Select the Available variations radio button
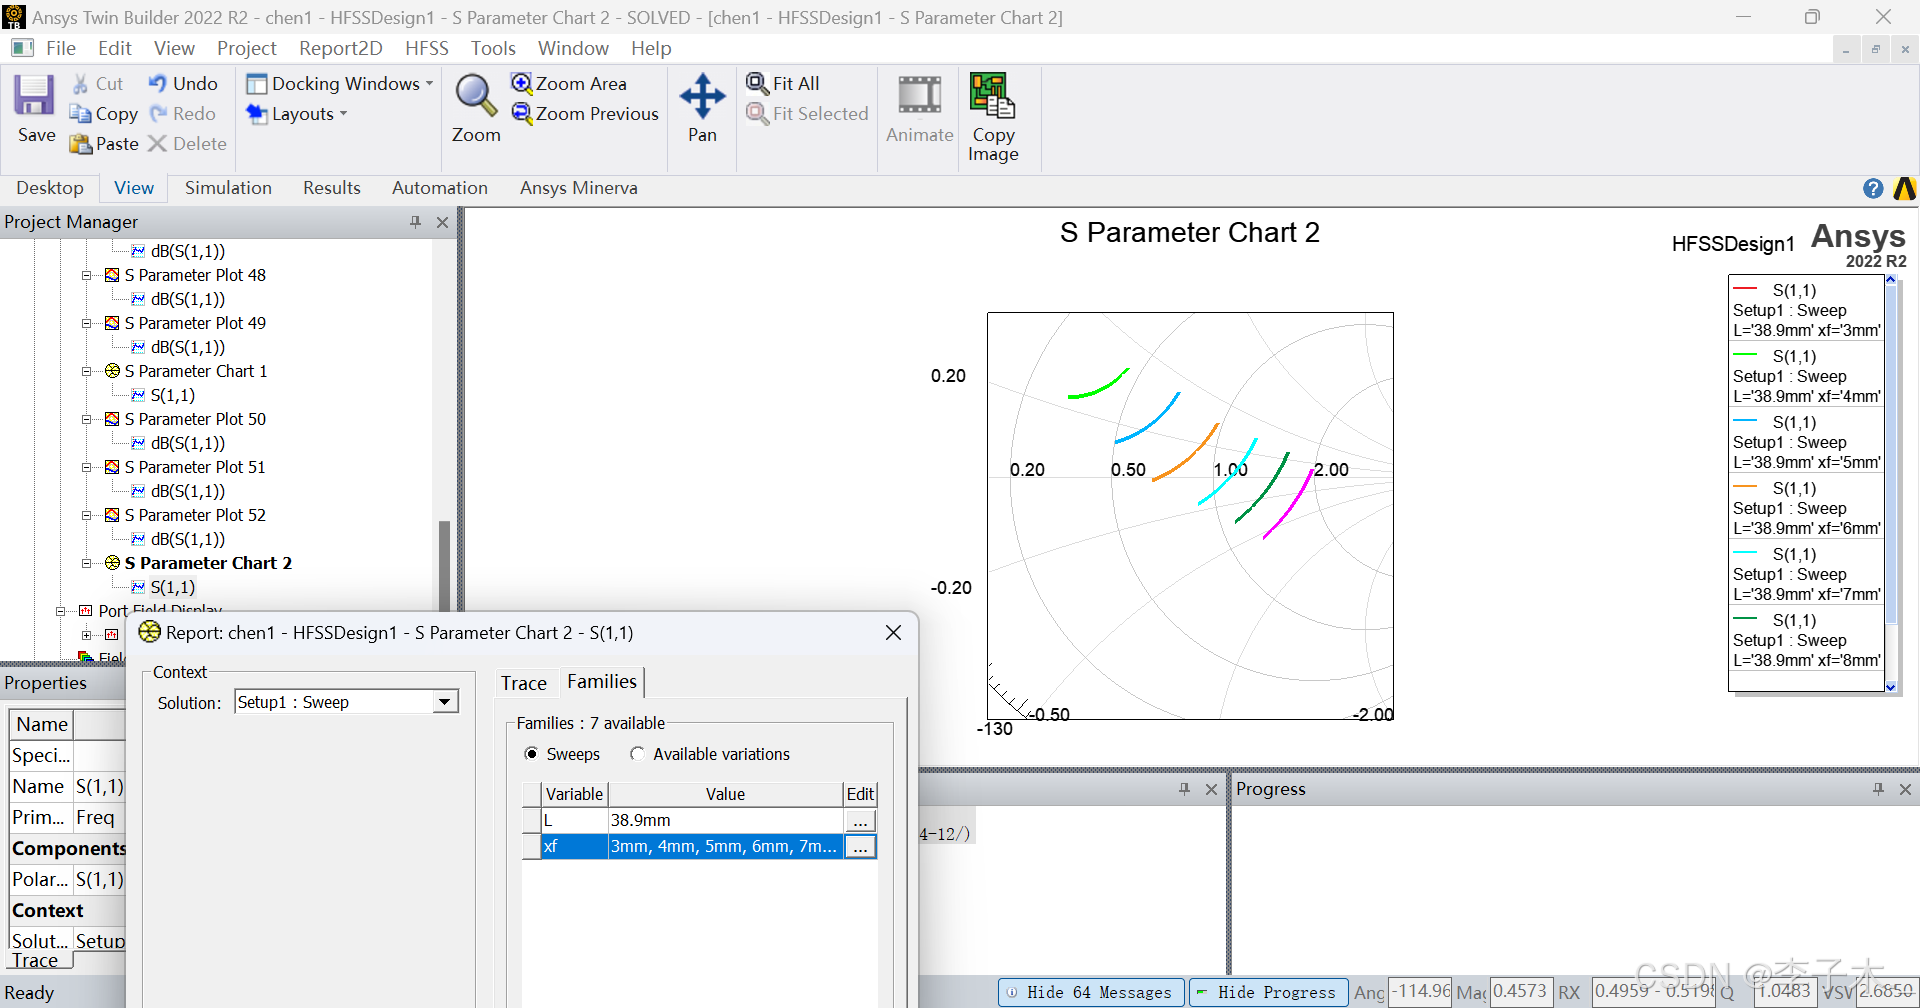The image size is (1920, 1008). pos(637,754)
